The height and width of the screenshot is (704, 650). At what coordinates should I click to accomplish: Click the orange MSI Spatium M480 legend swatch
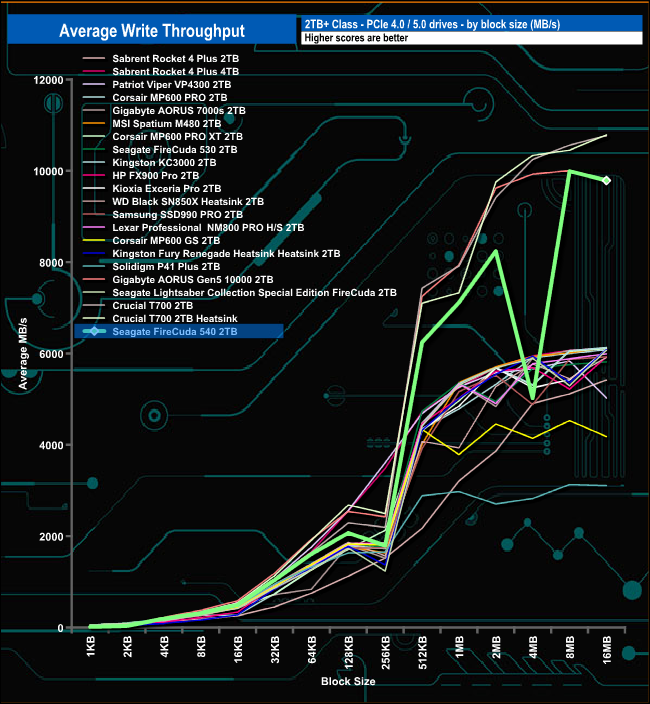pyautogui.click(x=94, y=123)
